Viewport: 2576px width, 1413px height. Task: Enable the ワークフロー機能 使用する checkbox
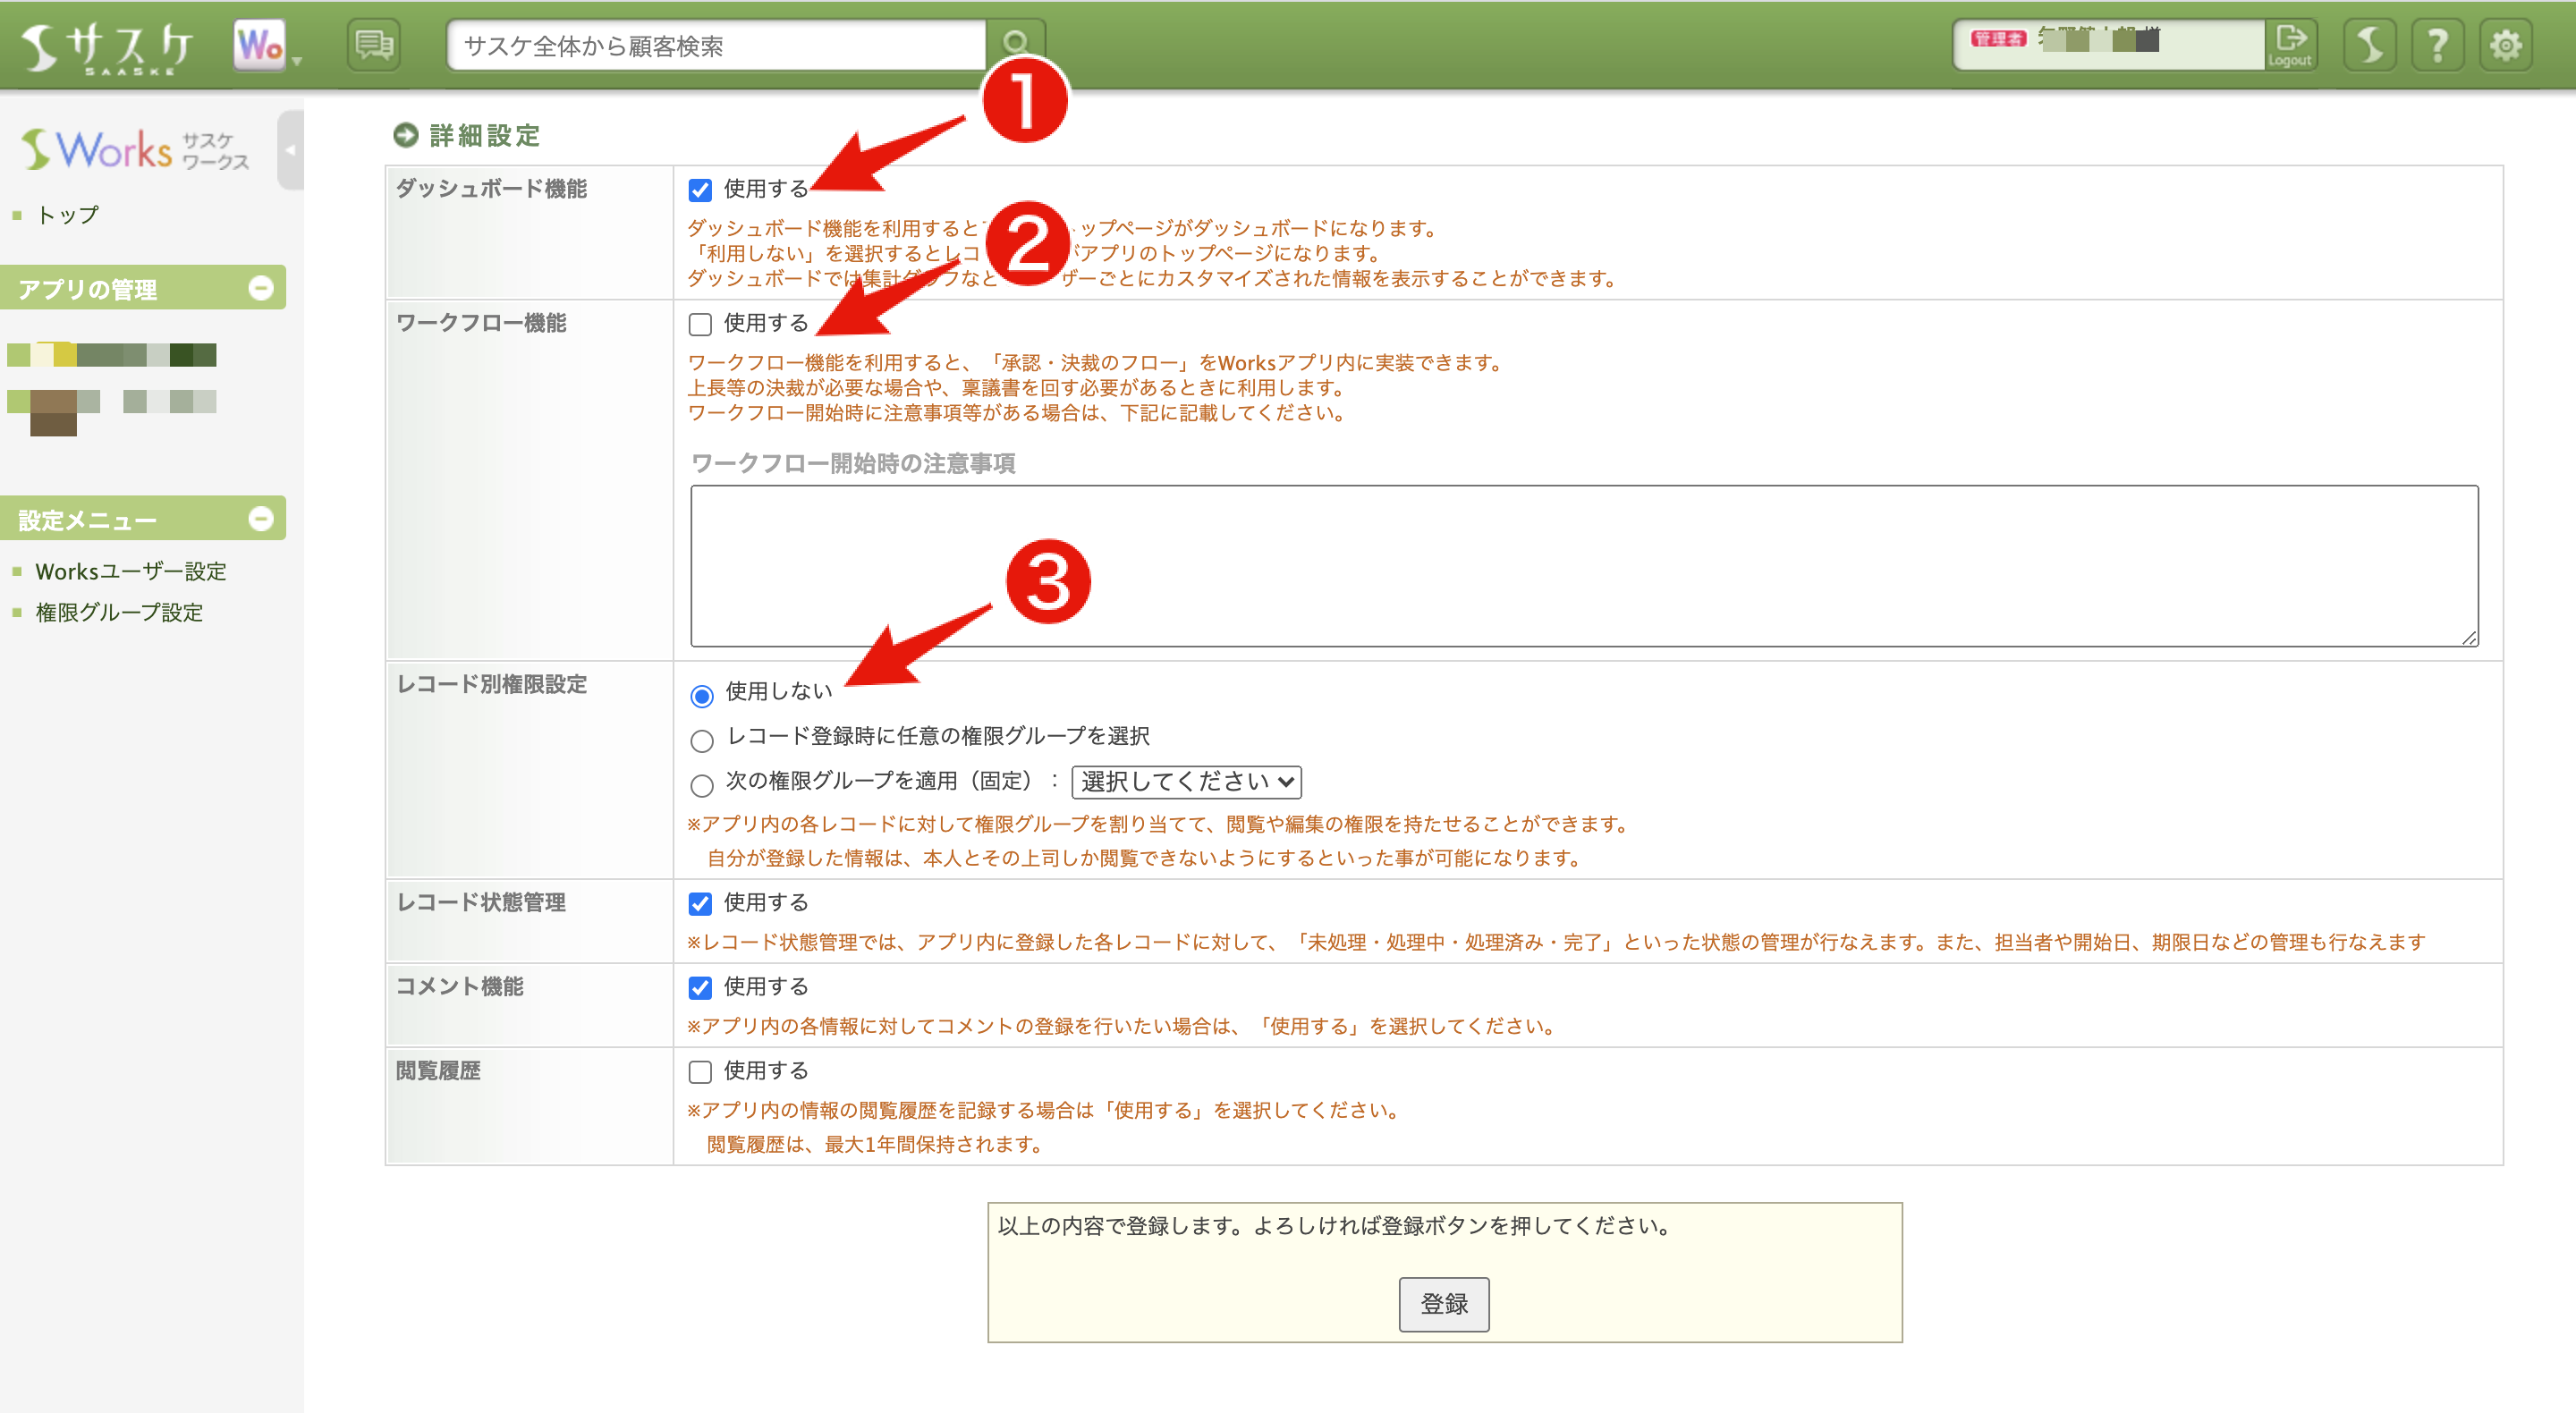coord(701,323)
